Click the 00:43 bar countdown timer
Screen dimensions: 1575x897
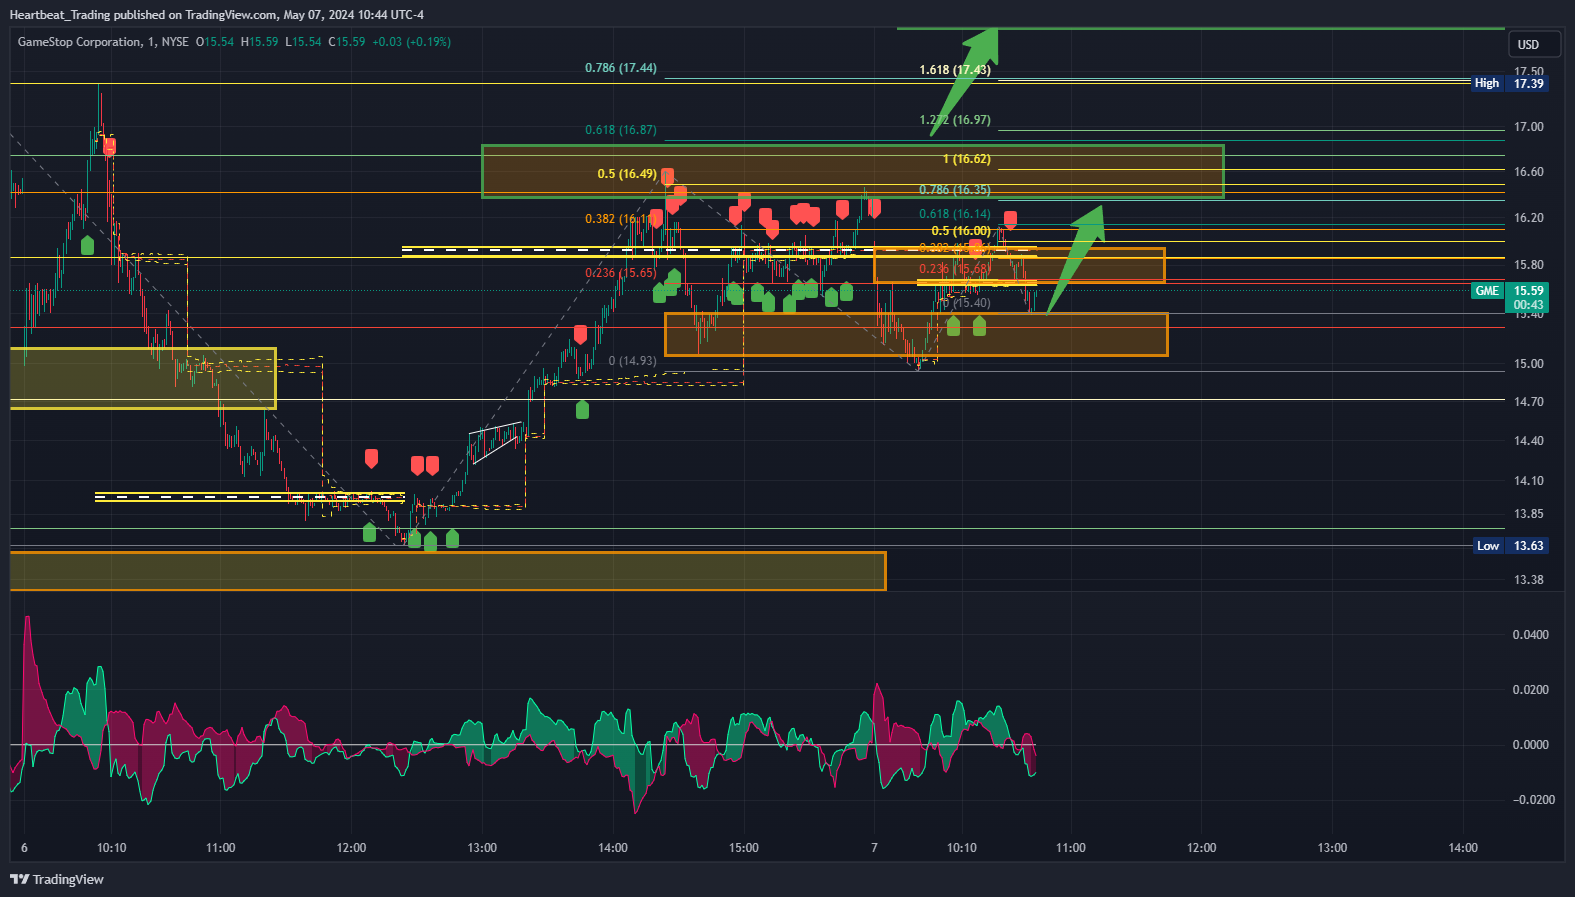(x=1528, y=305)
